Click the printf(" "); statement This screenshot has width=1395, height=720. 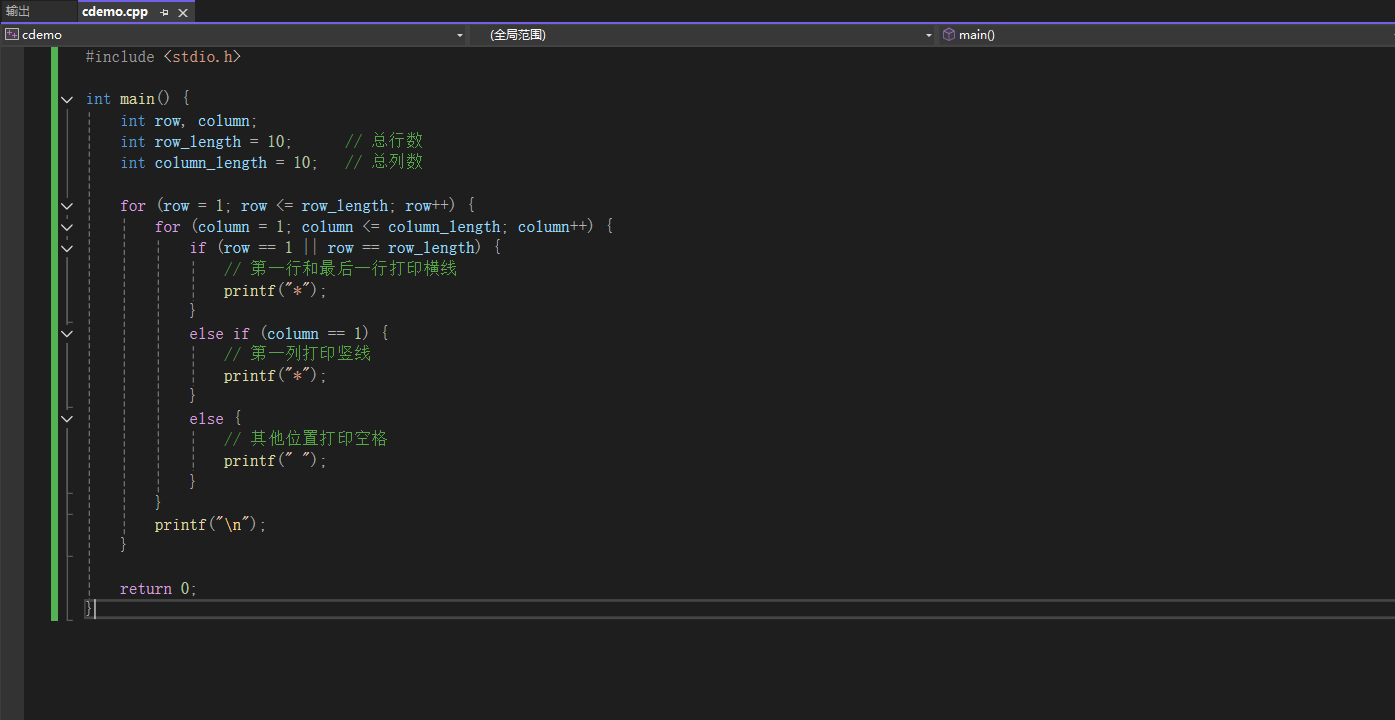(x=275, y=461)
